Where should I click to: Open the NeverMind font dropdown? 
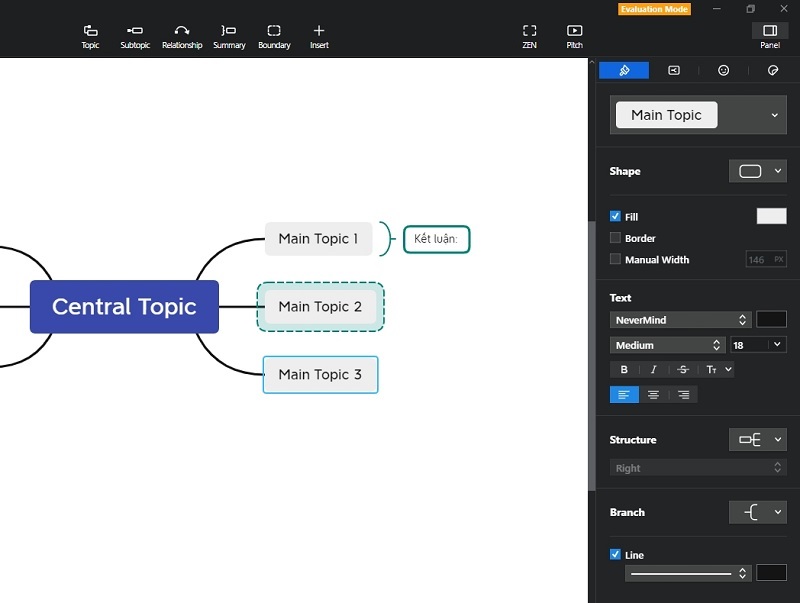(681, 320)
